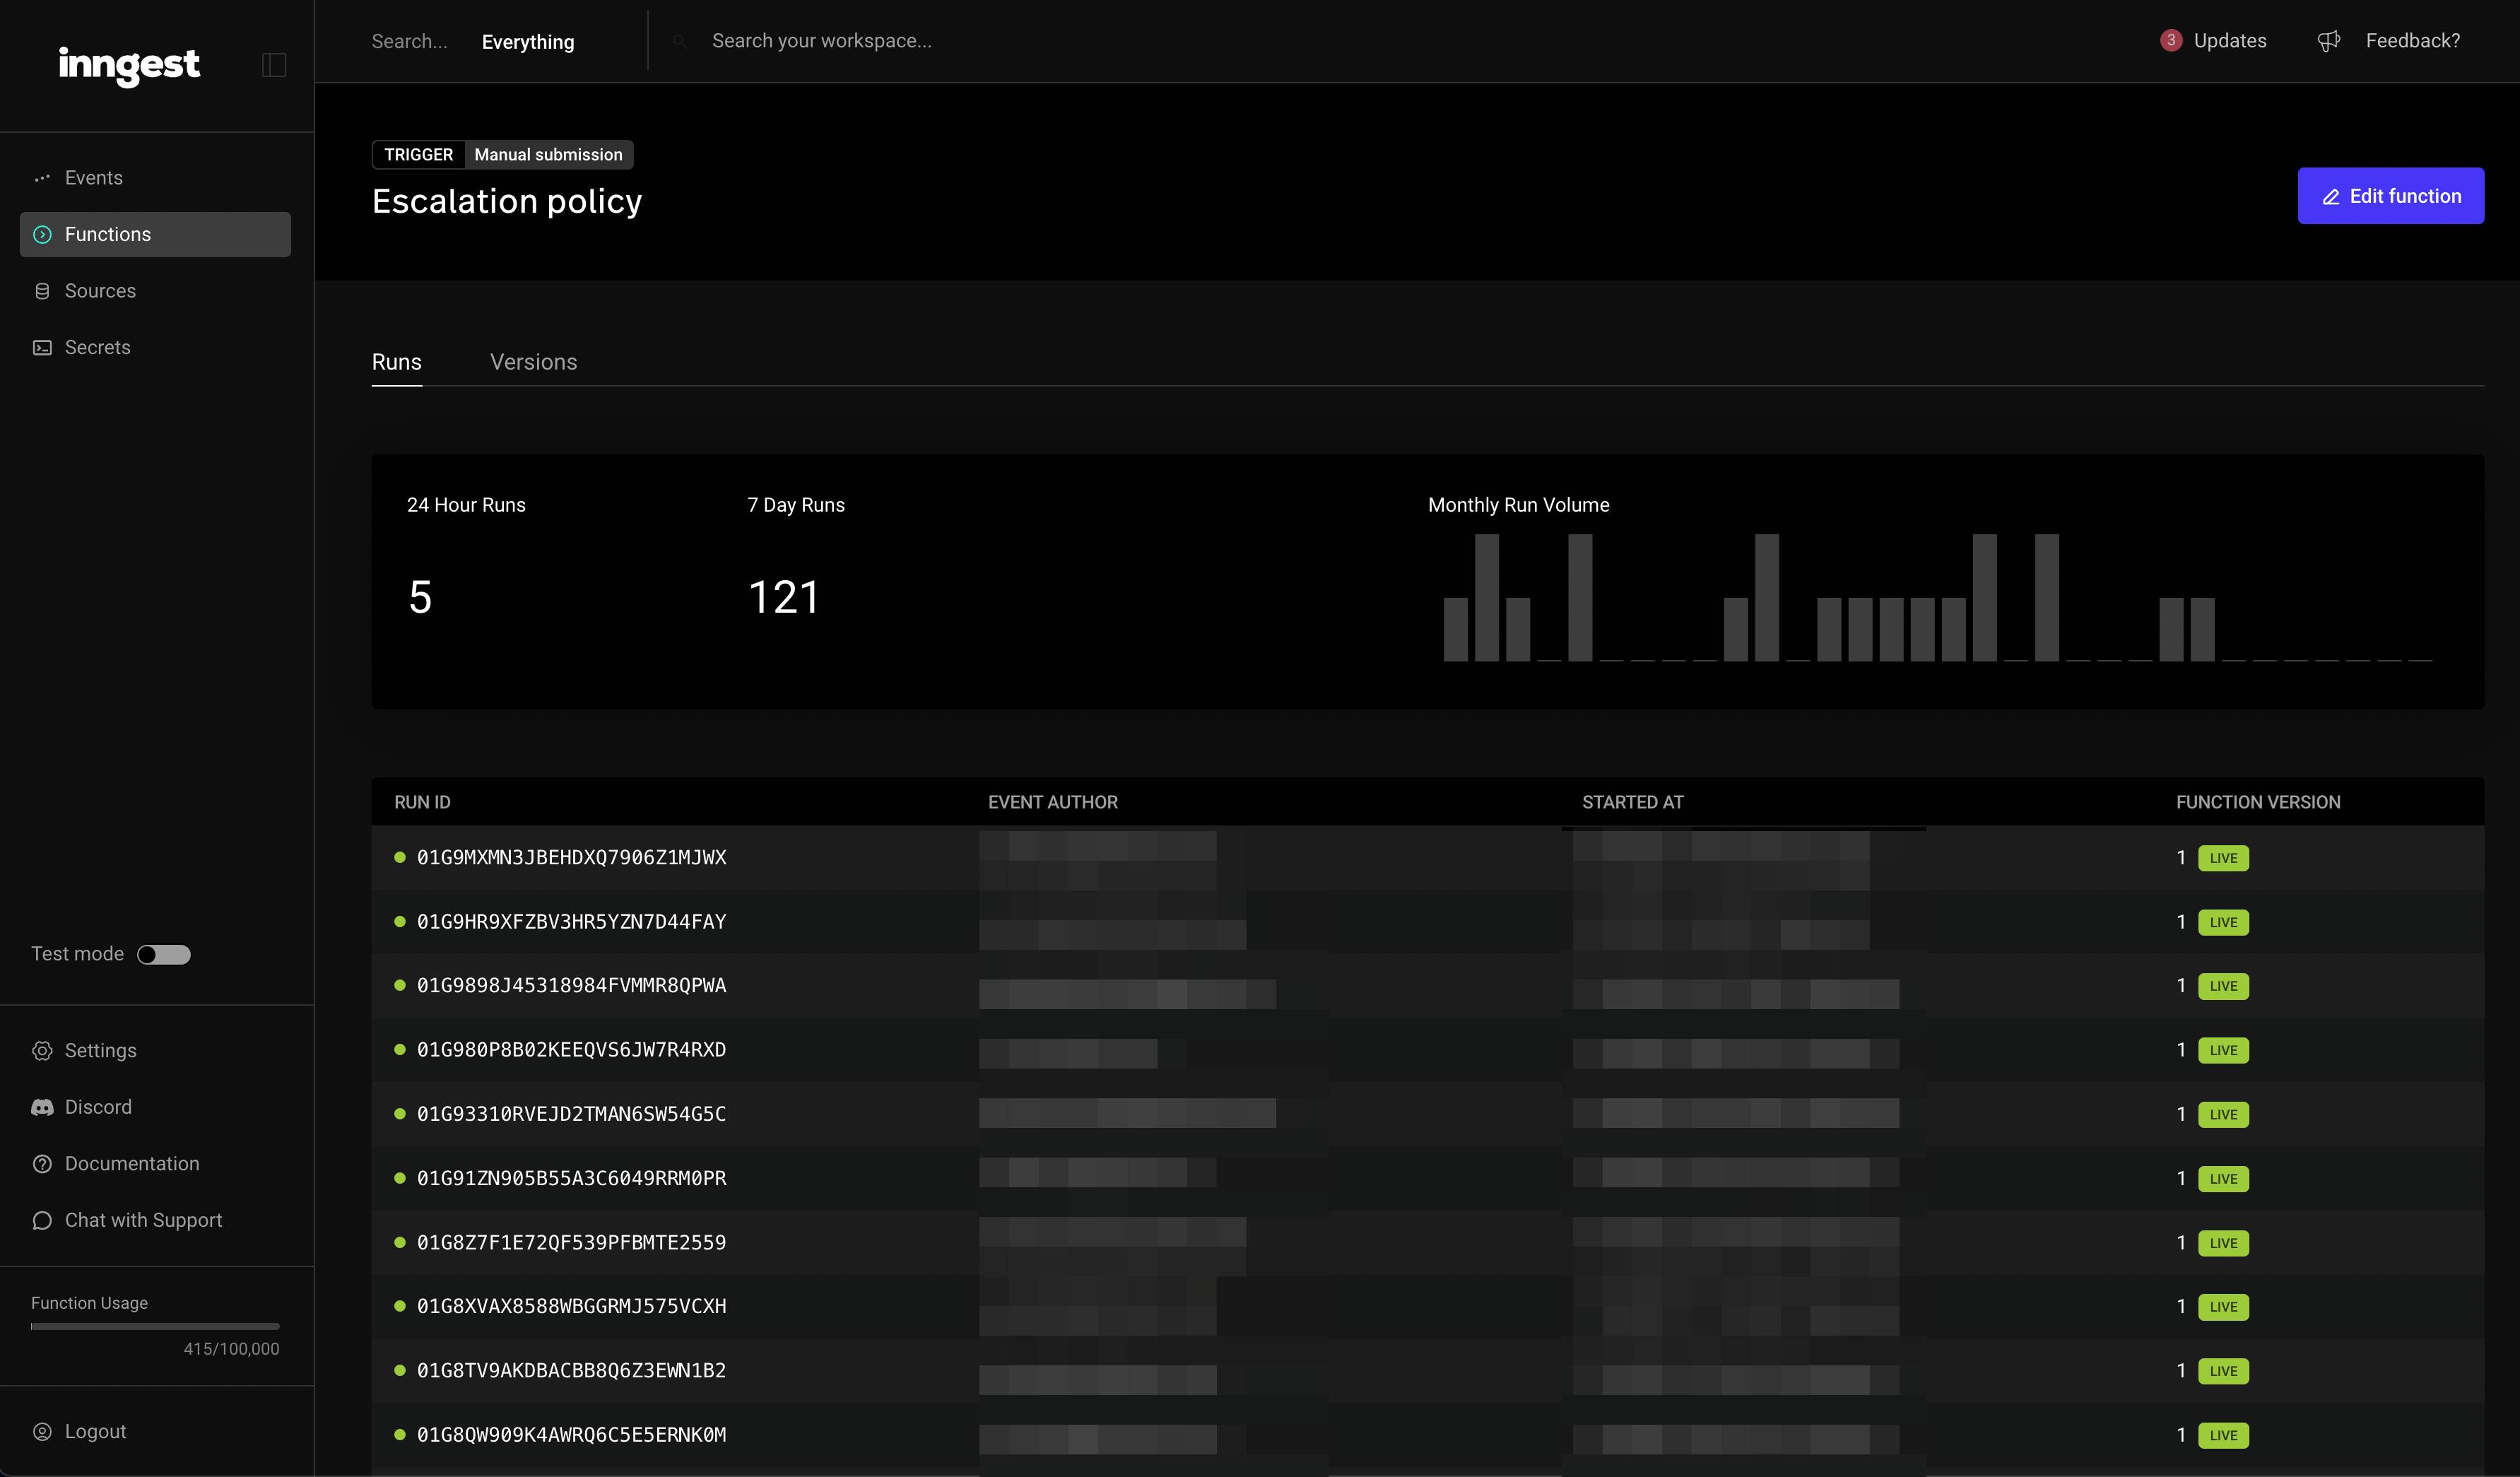Open Functions in the sidebar

point(155,234)
